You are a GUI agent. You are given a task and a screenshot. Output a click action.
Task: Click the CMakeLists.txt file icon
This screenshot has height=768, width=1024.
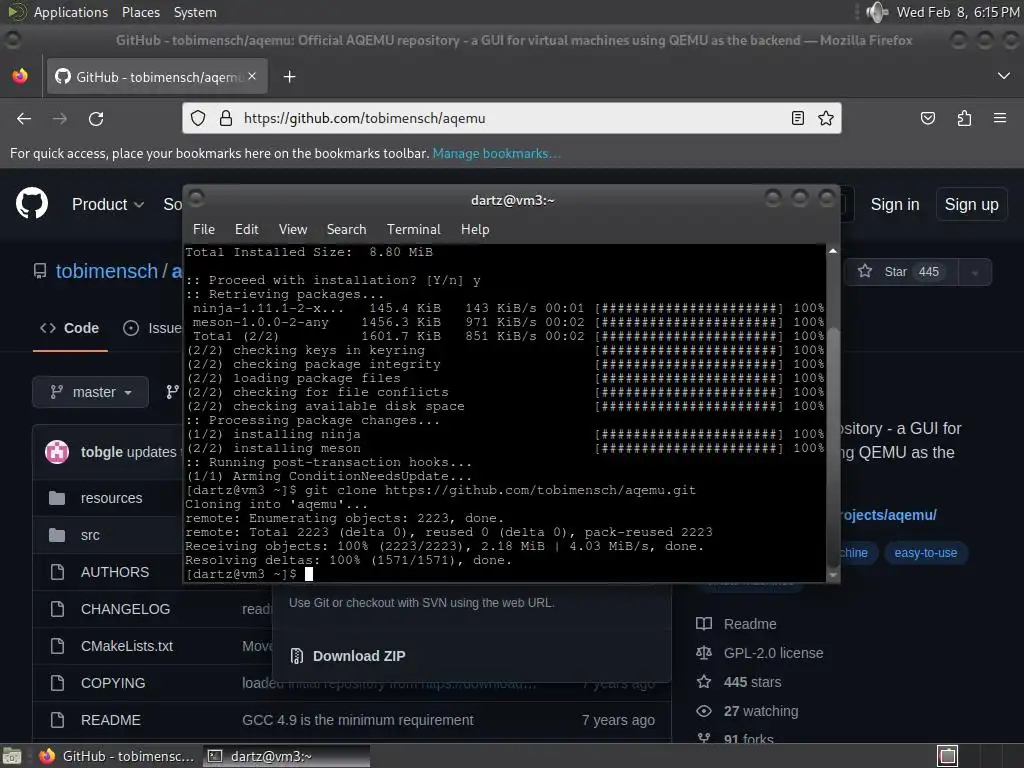click(57, 646)
